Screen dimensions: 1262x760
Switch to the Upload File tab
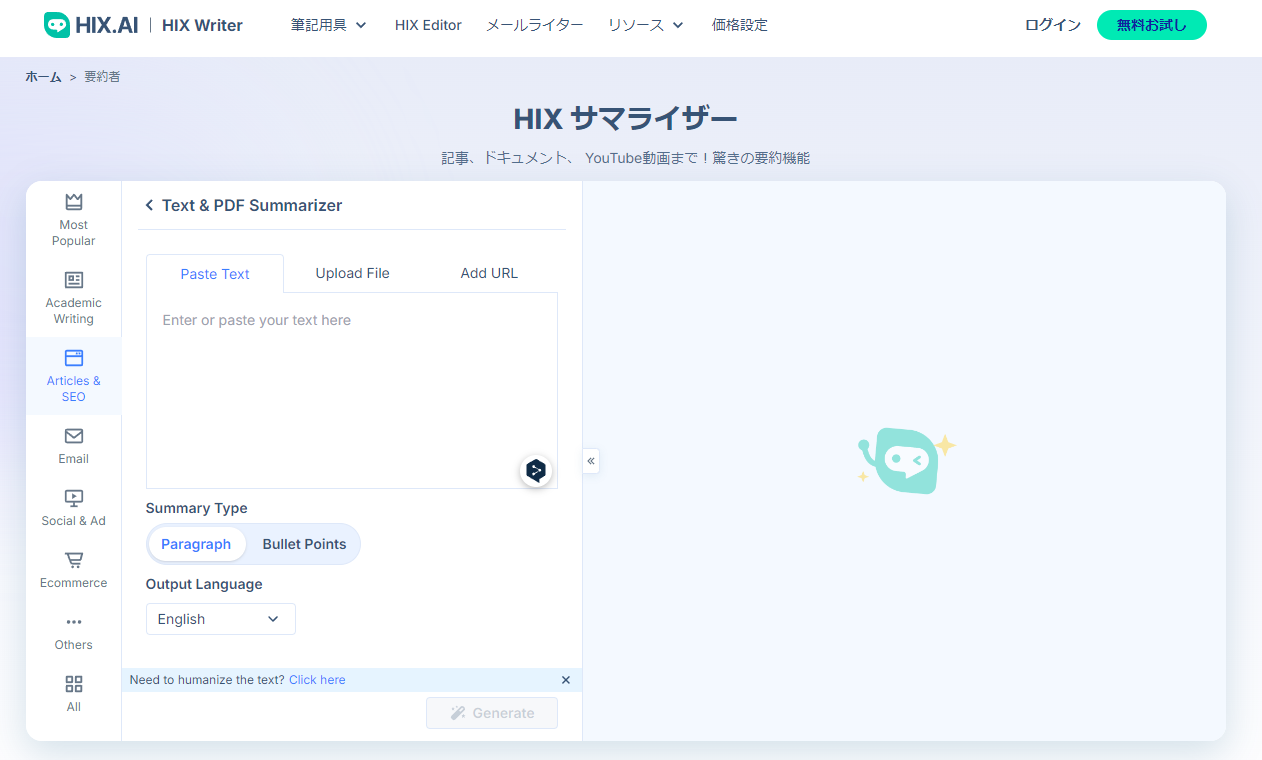pos(352,273)
